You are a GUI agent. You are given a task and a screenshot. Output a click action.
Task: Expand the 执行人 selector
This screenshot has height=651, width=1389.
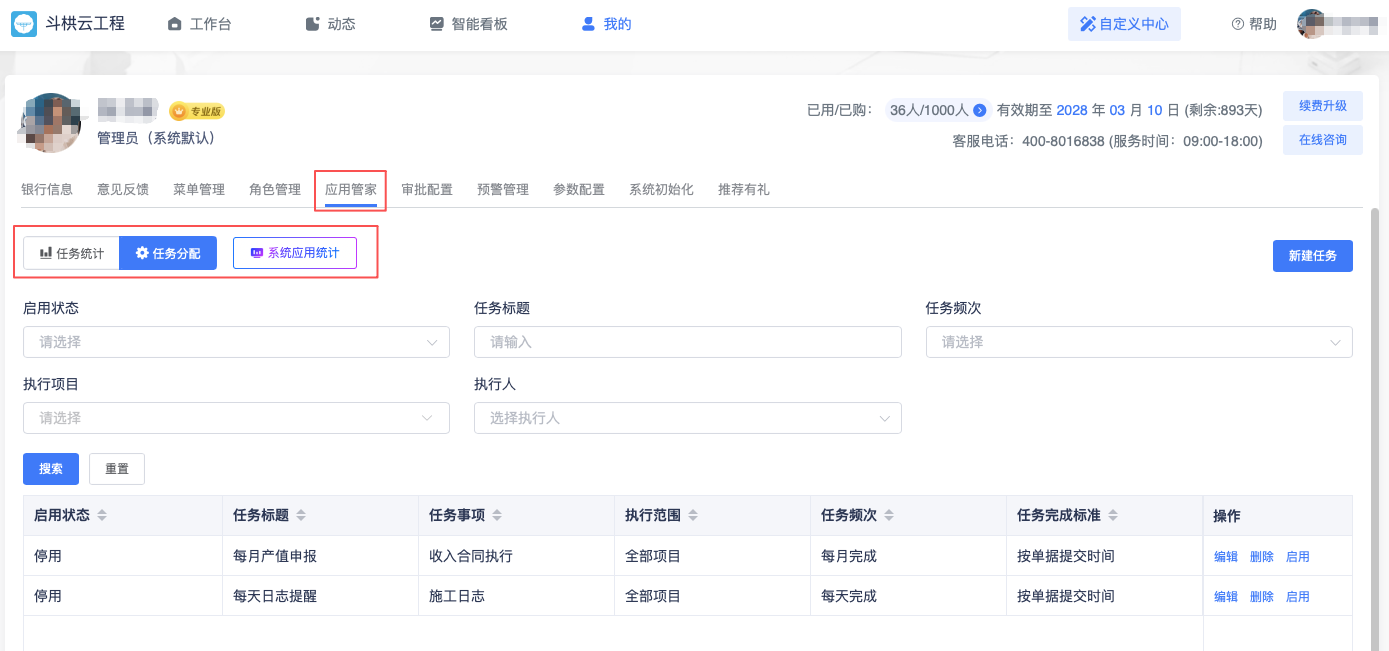click(x=687, y=418)
